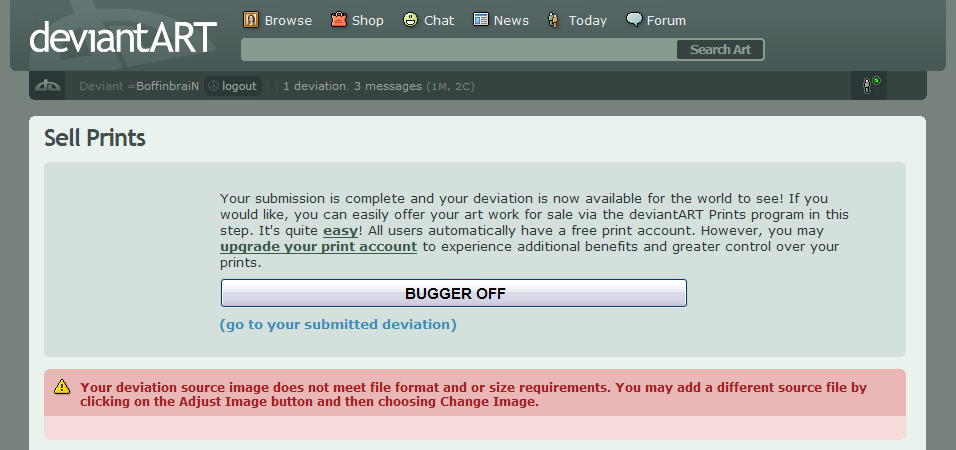
Task: Click the '(1M, 2C)' message count text
Action: pos(450,87)
